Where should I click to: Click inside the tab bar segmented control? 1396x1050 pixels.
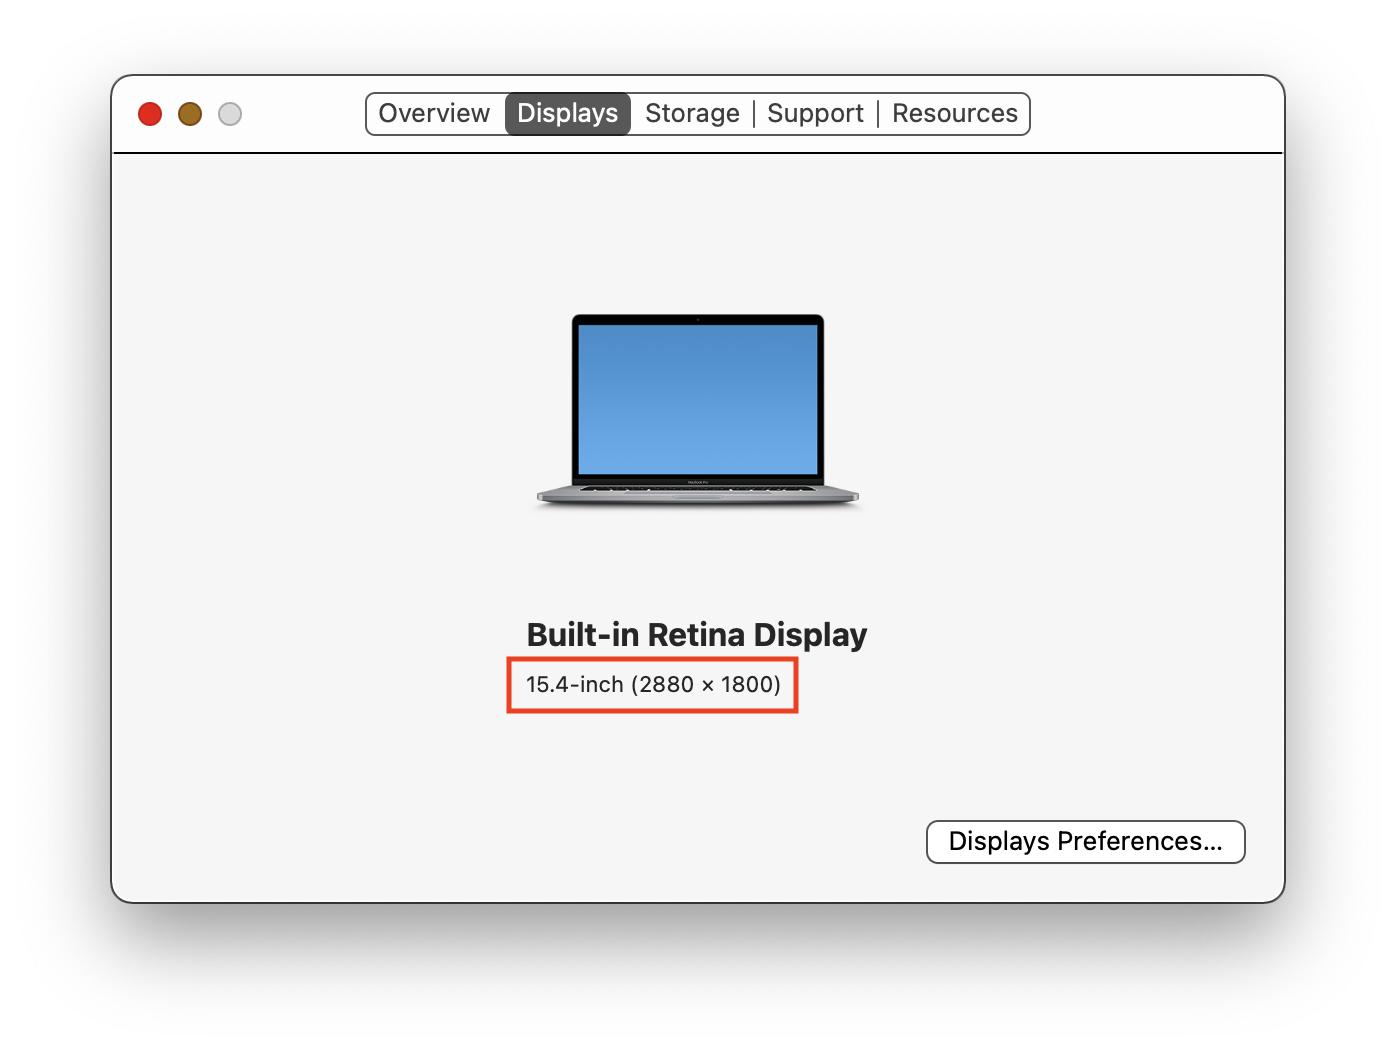(x=697, y=113)
